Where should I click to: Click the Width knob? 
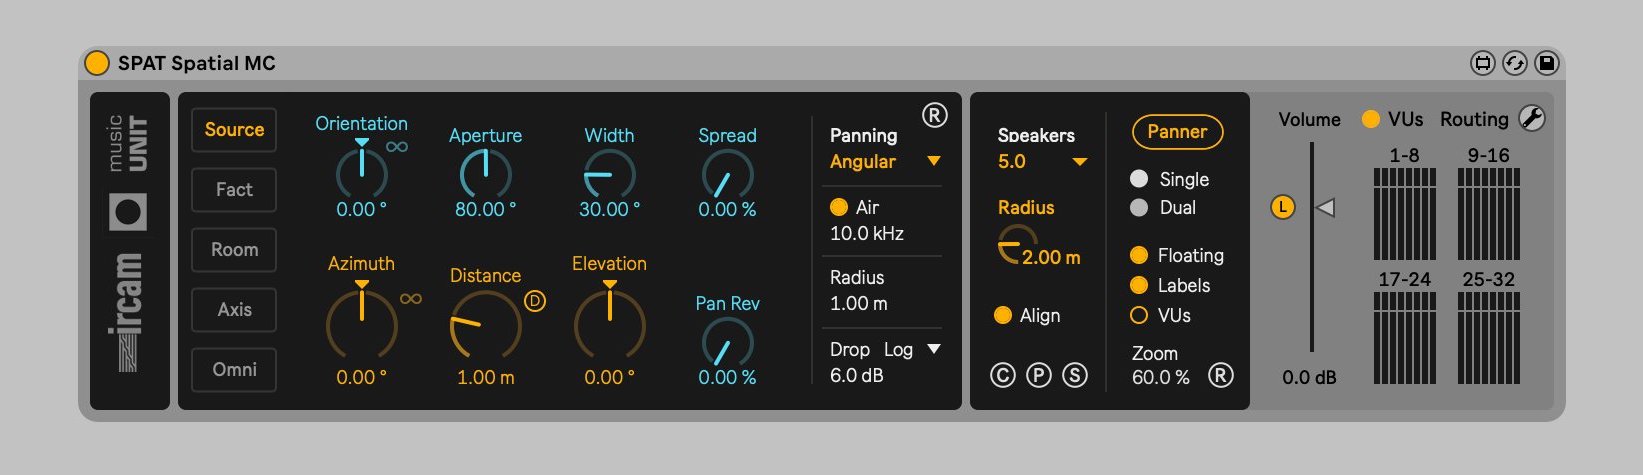click(x=609, y=174)
